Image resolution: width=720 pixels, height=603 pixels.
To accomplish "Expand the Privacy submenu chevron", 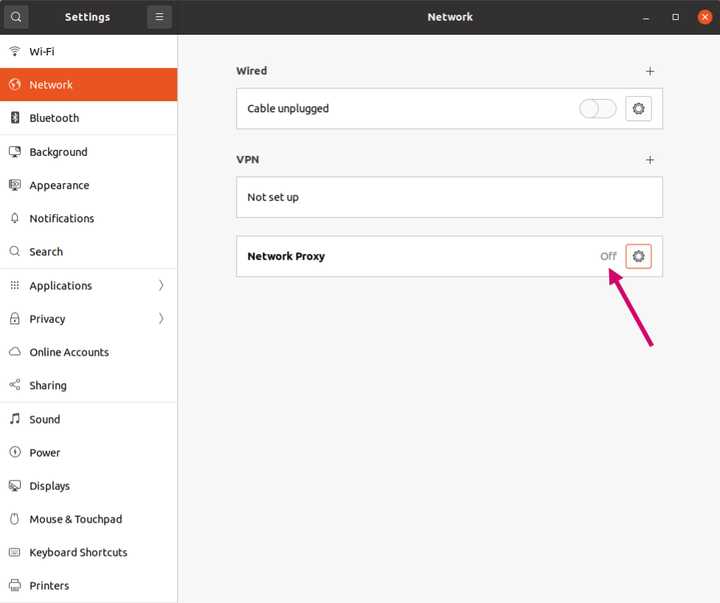I will pos(161,319).
